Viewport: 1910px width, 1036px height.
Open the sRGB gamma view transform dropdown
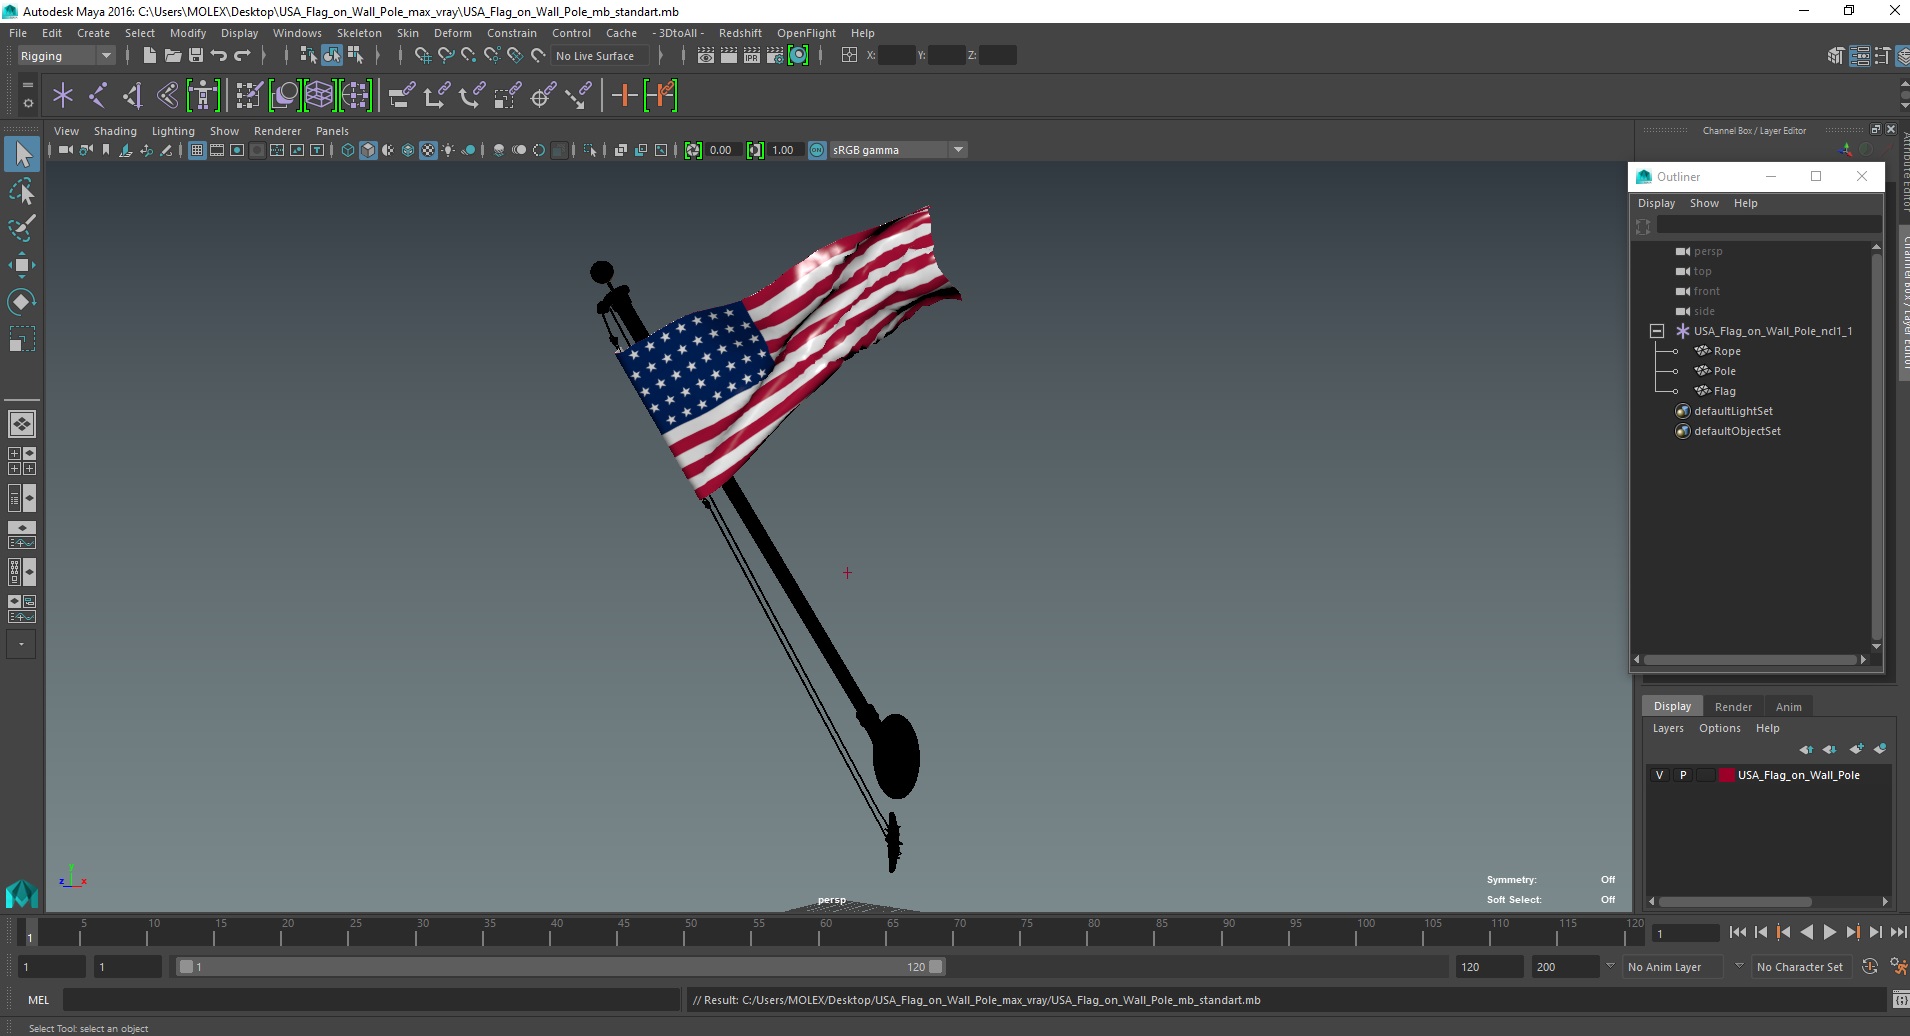click(x=898, y=150)
